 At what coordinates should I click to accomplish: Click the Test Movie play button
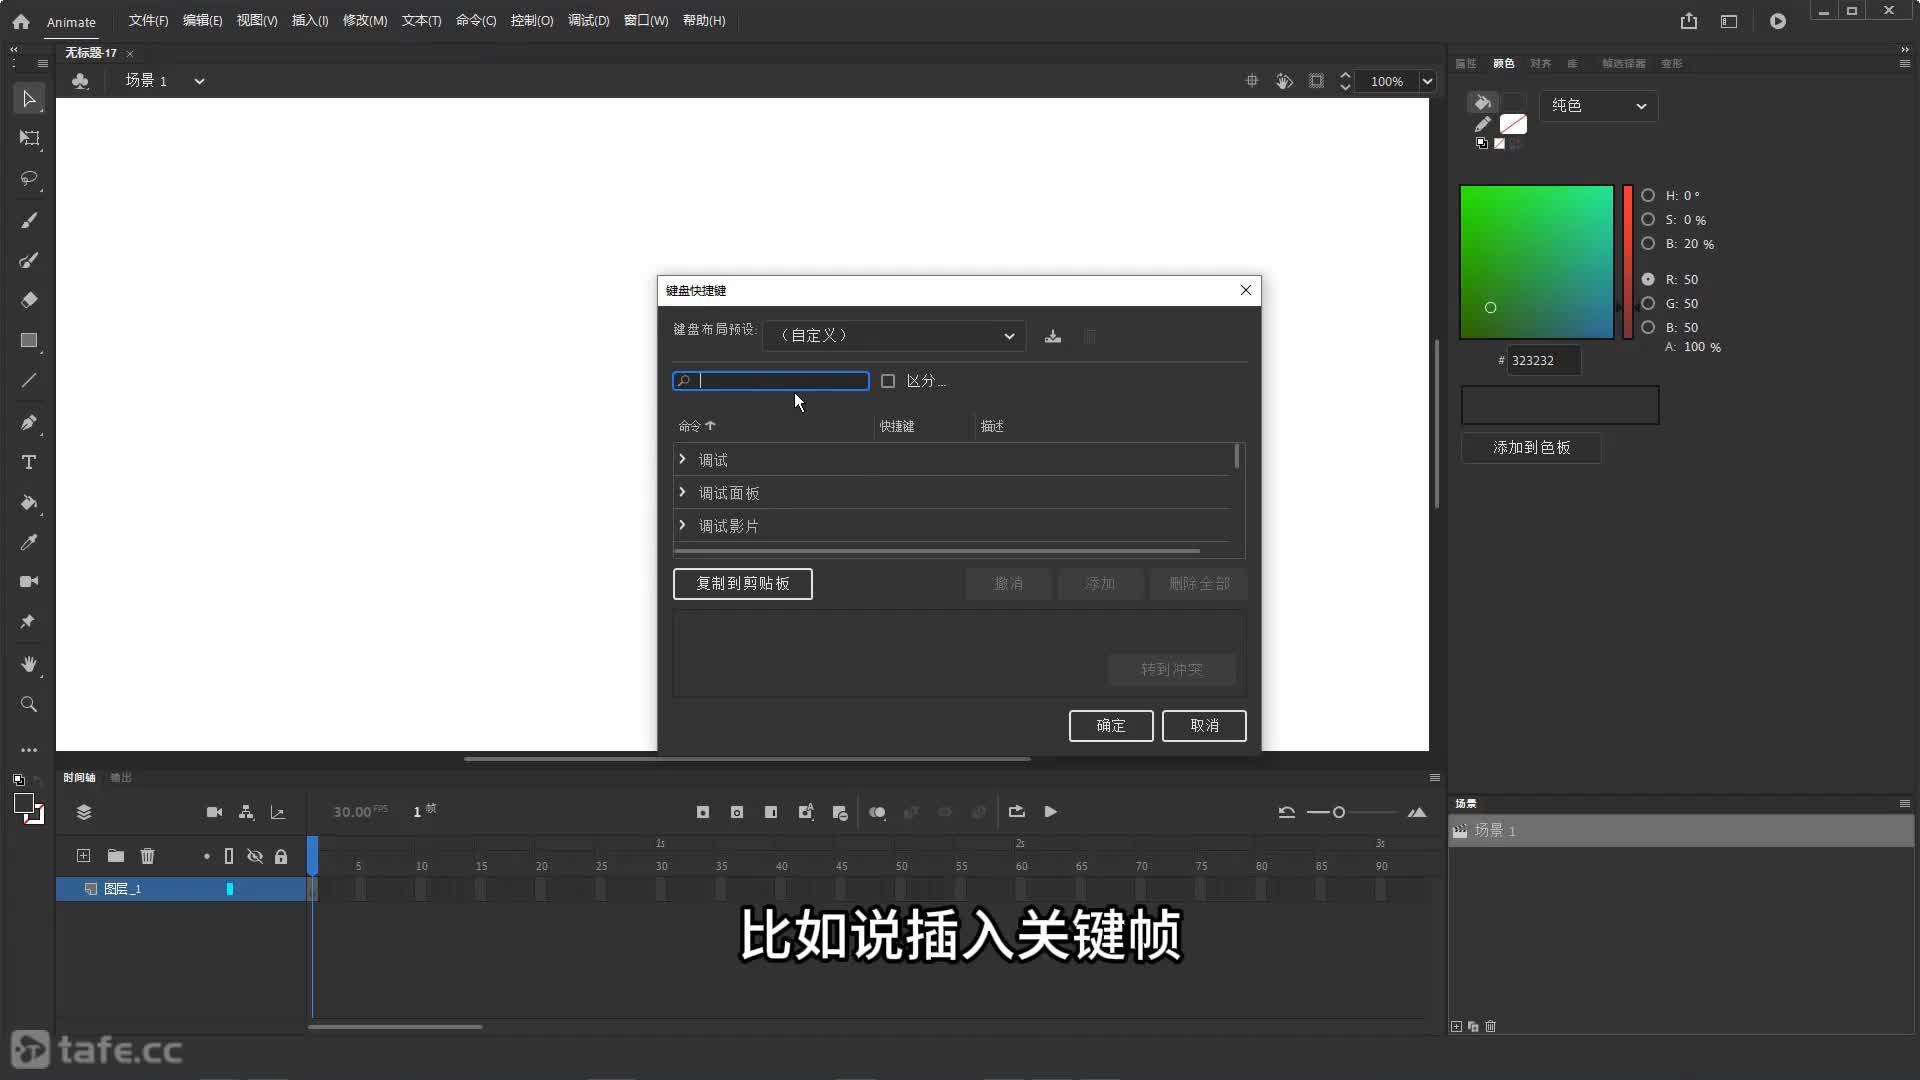(x=1778, y=21)
